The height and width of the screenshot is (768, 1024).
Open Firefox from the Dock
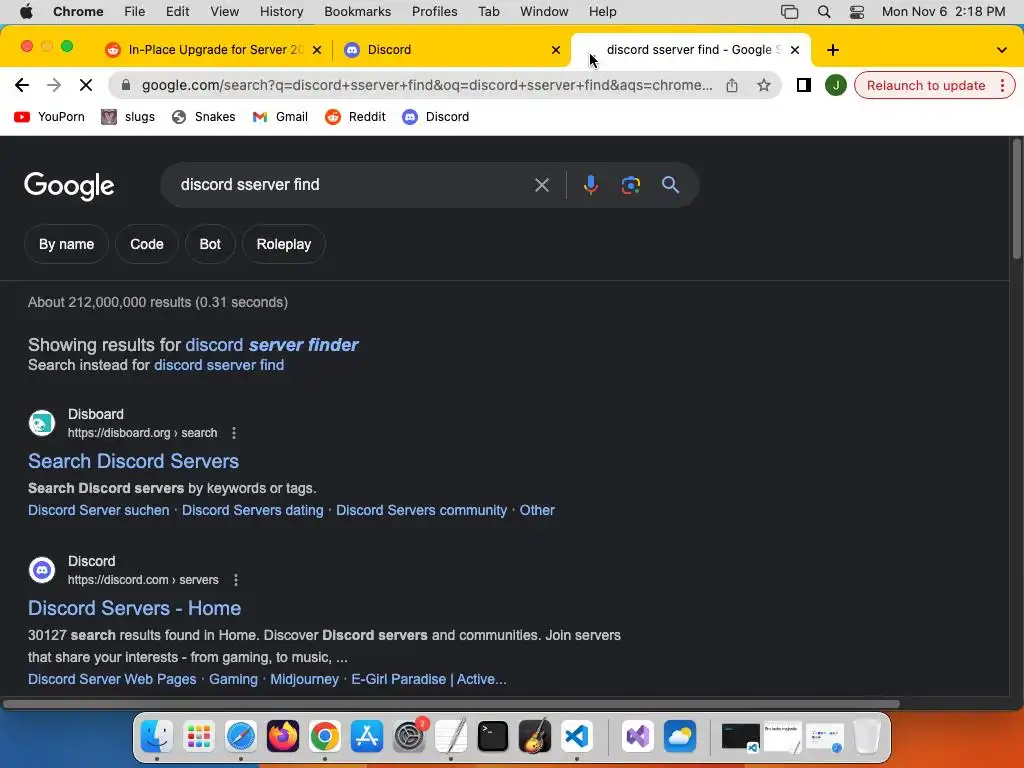coord(283,737)
